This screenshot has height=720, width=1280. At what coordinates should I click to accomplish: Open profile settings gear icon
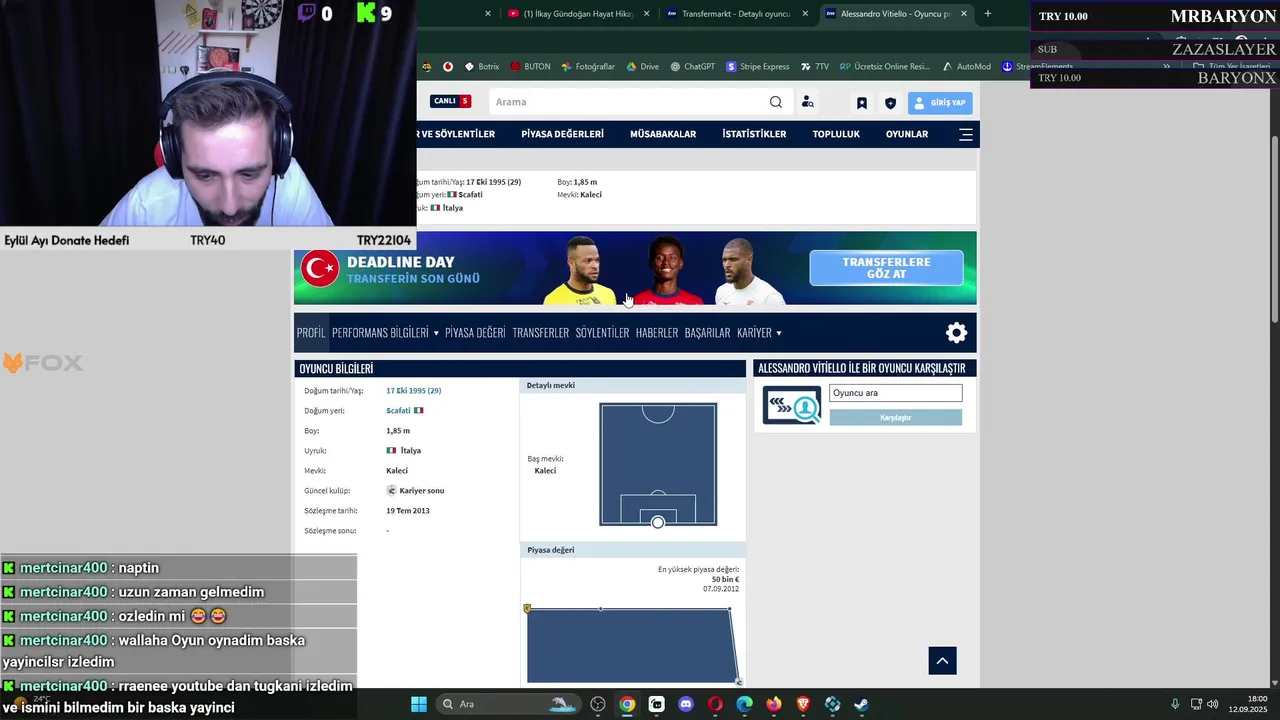957,333
